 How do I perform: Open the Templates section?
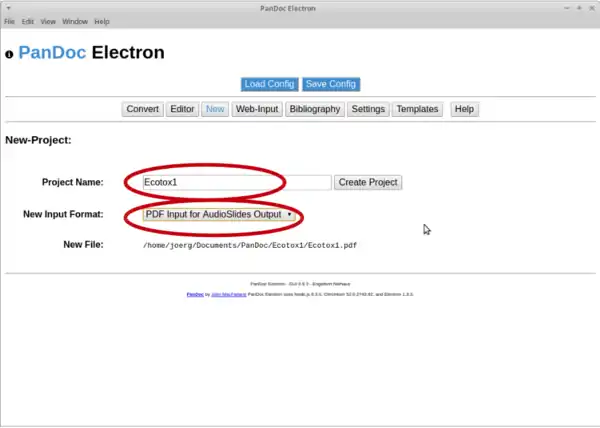point(417,109)
